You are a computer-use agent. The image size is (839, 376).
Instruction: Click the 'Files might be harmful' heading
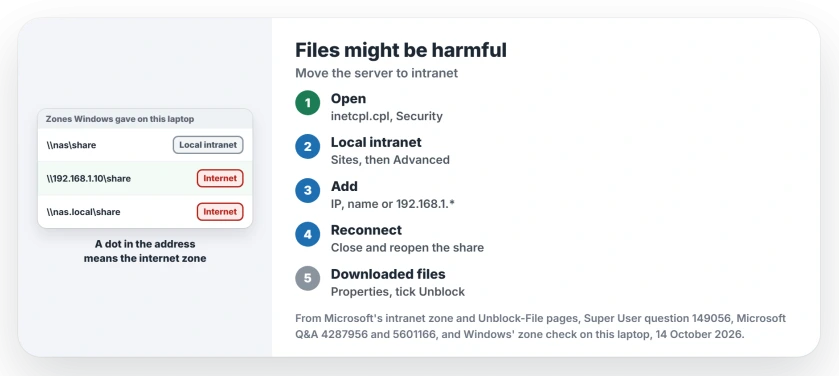click(401, 50)
